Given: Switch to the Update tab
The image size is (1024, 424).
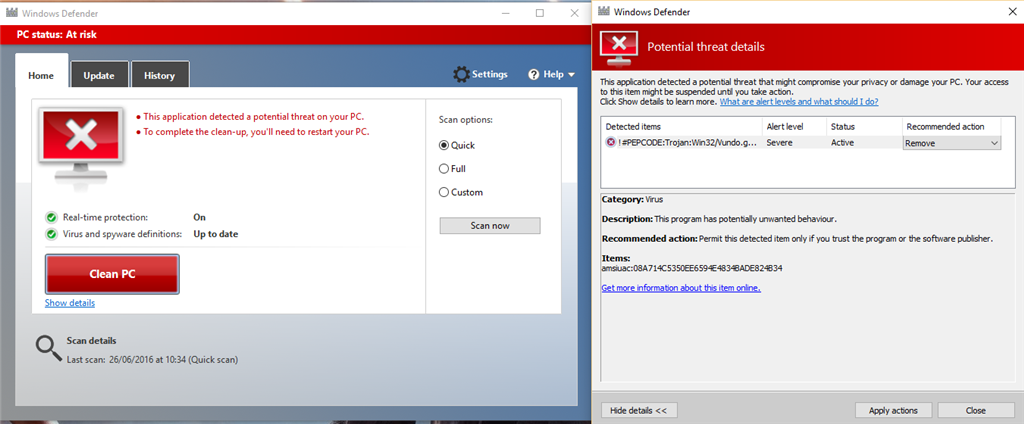Looking at the screenshot, I should 99,74.
